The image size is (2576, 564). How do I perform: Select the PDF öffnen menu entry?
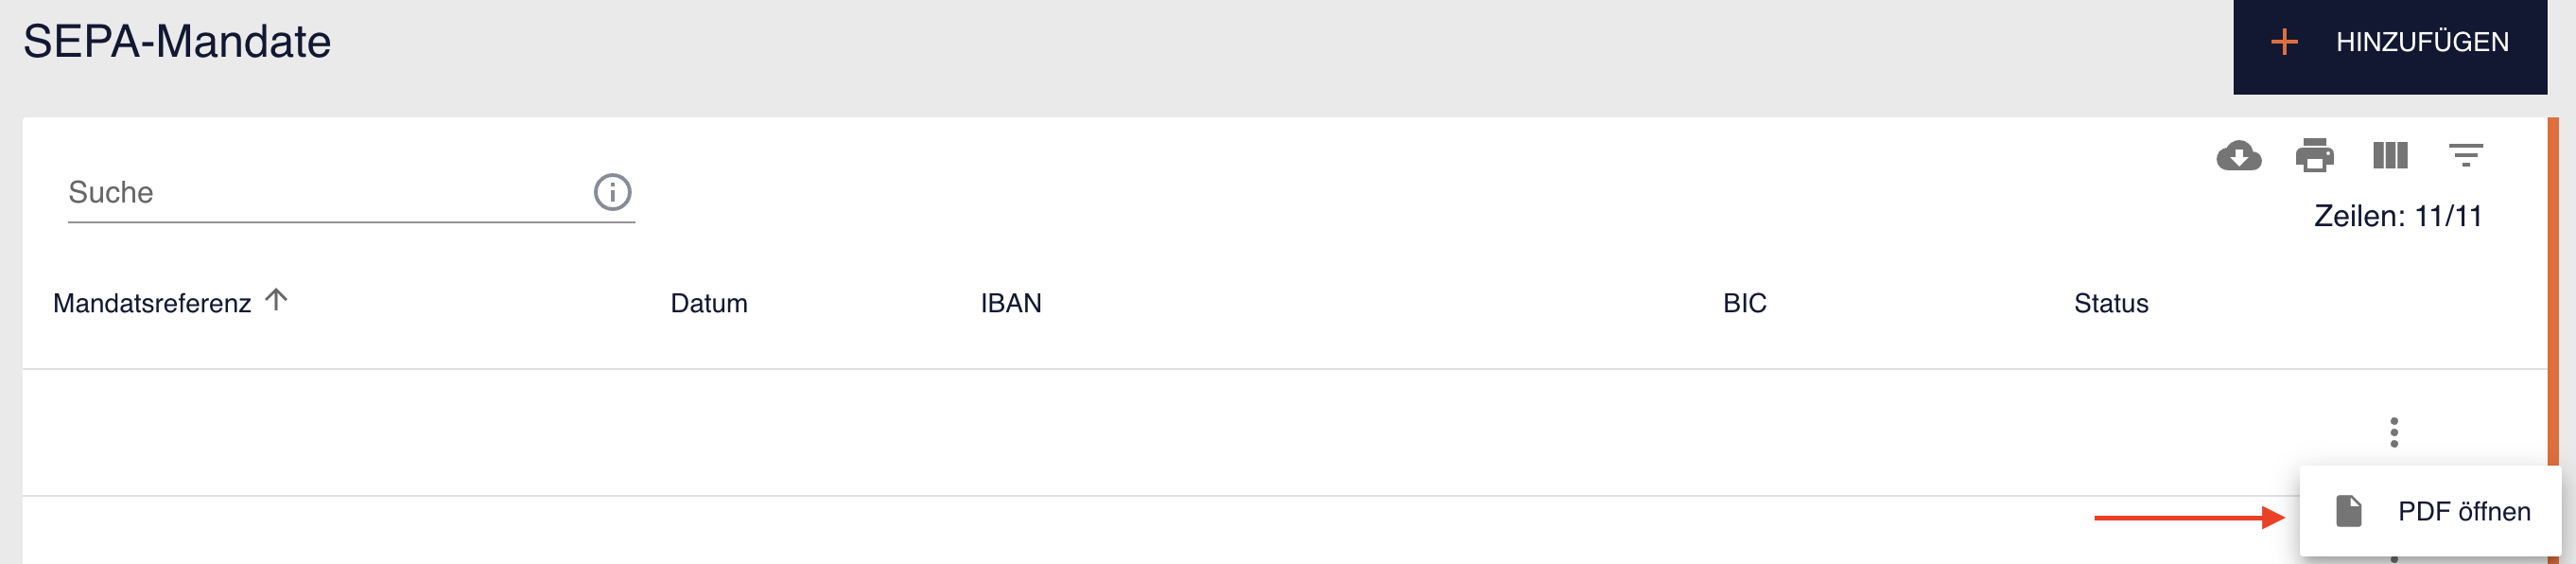click(2463, 512)
